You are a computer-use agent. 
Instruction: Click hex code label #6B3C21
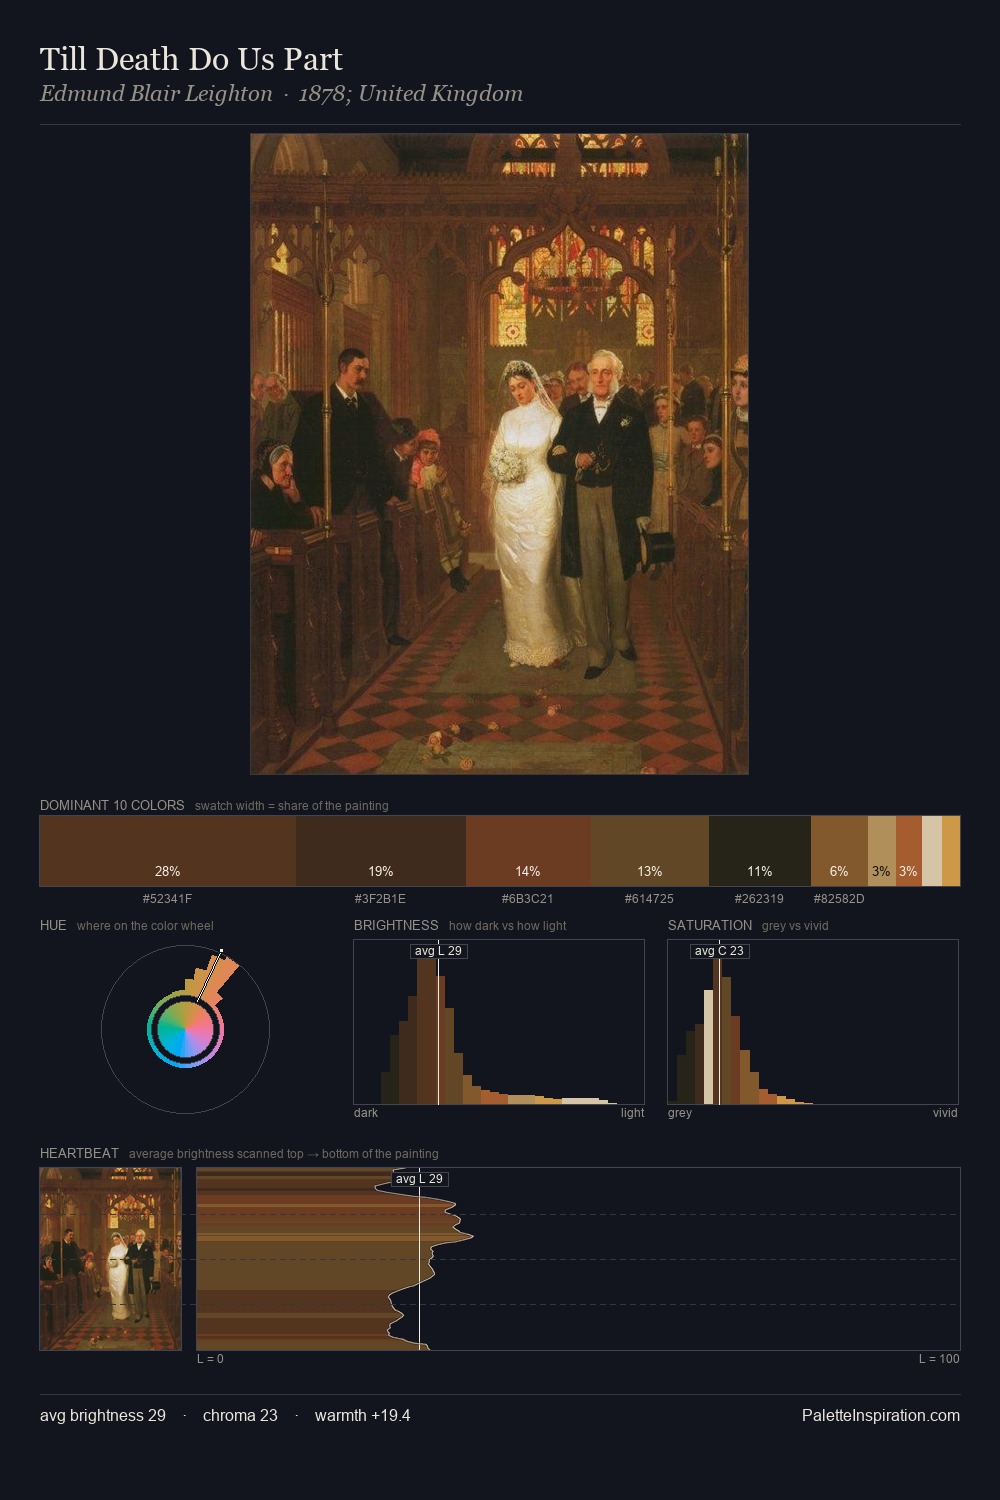528,899
